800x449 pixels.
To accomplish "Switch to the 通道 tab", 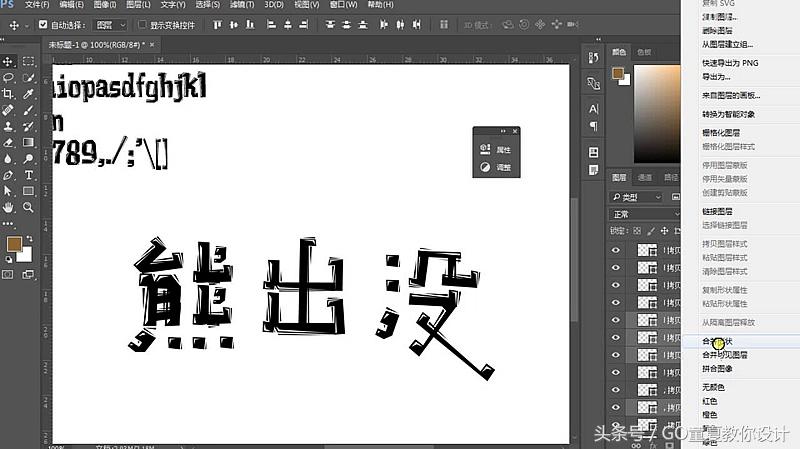I will pyautogui.click(x=645, y=178).
